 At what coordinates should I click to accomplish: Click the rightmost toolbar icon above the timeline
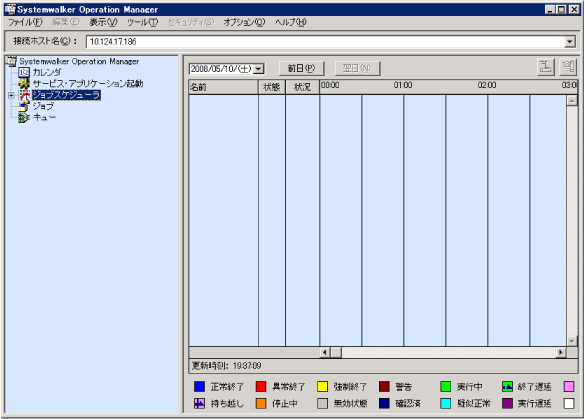click(x=569, y=68)
